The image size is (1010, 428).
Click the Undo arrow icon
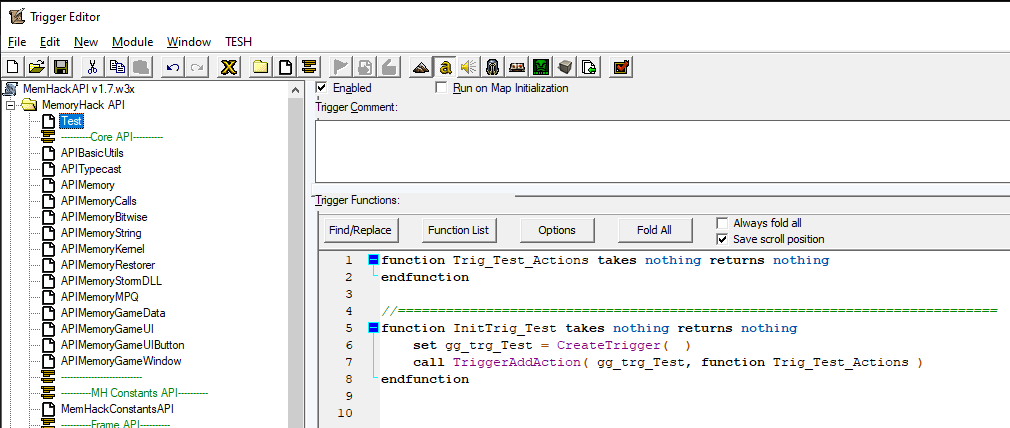click(x=172, y=67)
